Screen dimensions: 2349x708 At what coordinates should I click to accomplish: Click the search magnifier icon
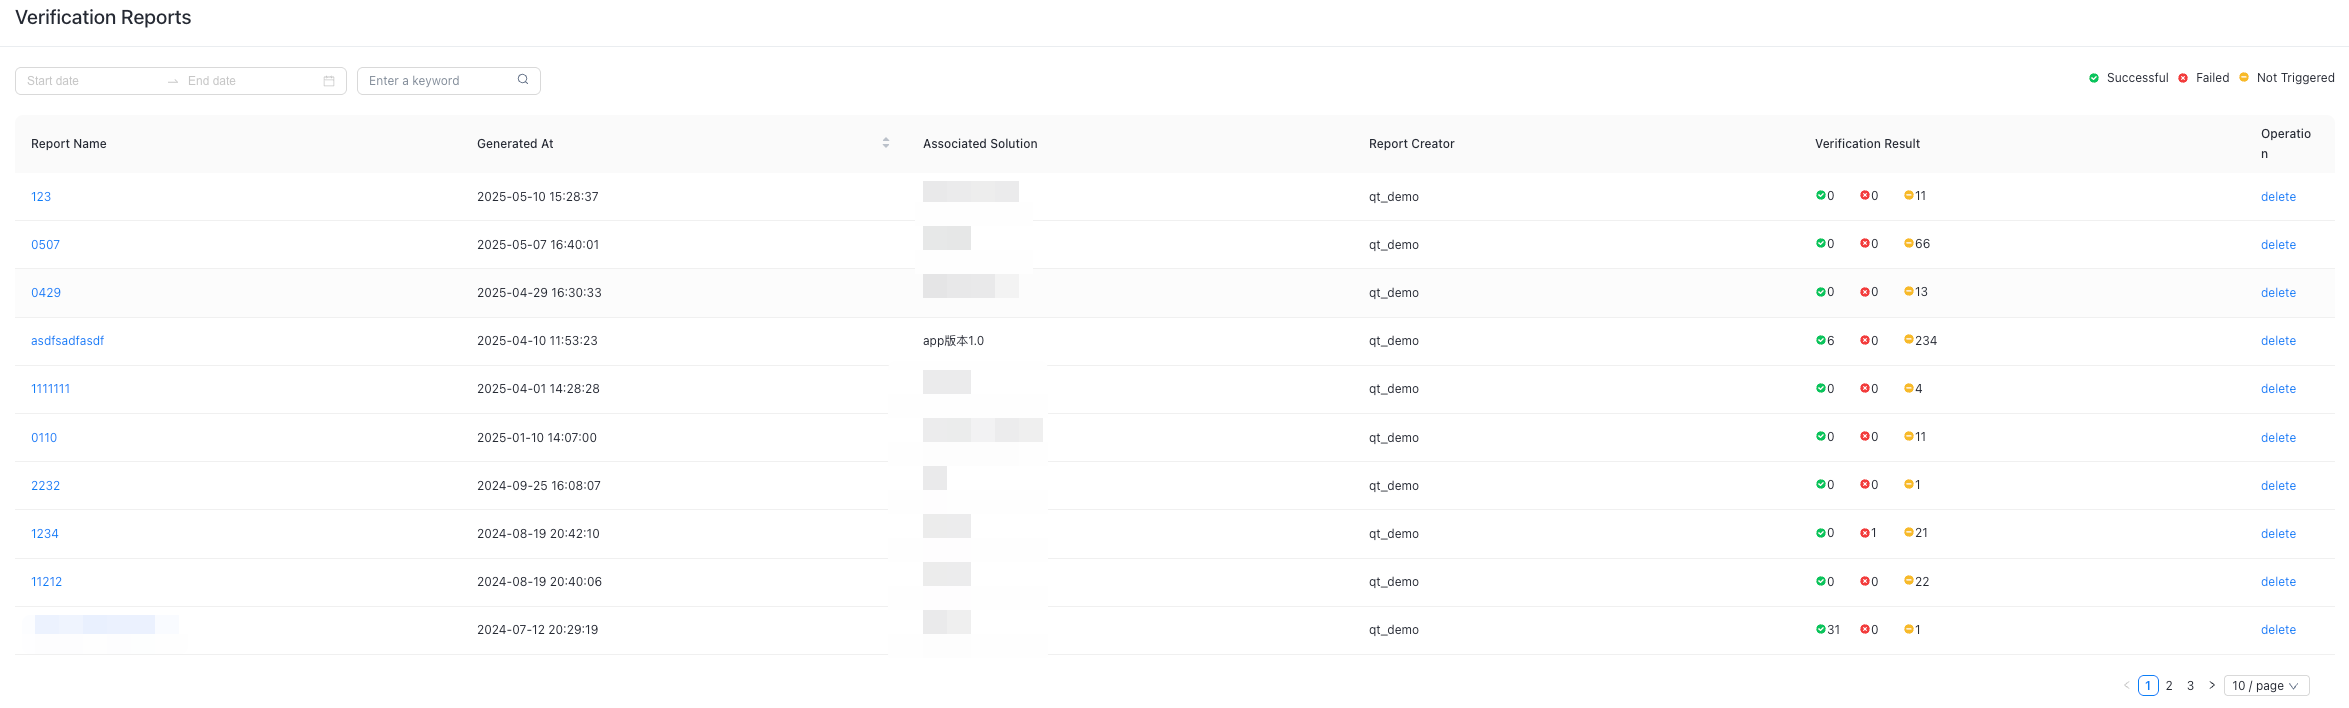[523, 80]
